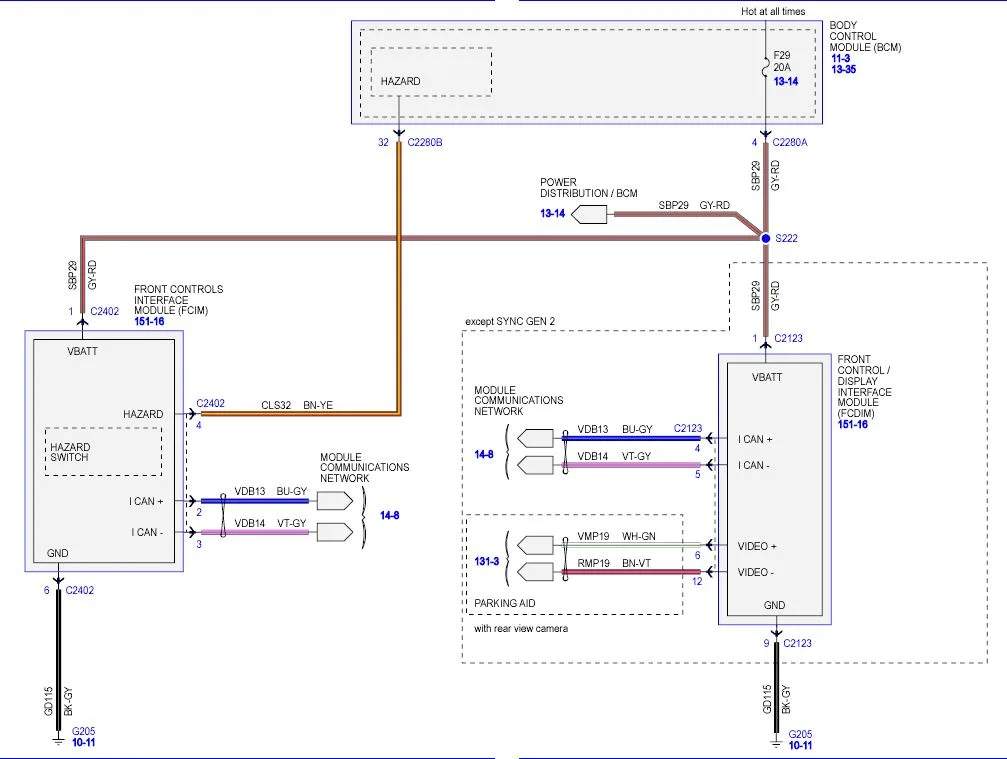Click splice point S222 dot
The image size is (1007, 759).
pos(766,238)
